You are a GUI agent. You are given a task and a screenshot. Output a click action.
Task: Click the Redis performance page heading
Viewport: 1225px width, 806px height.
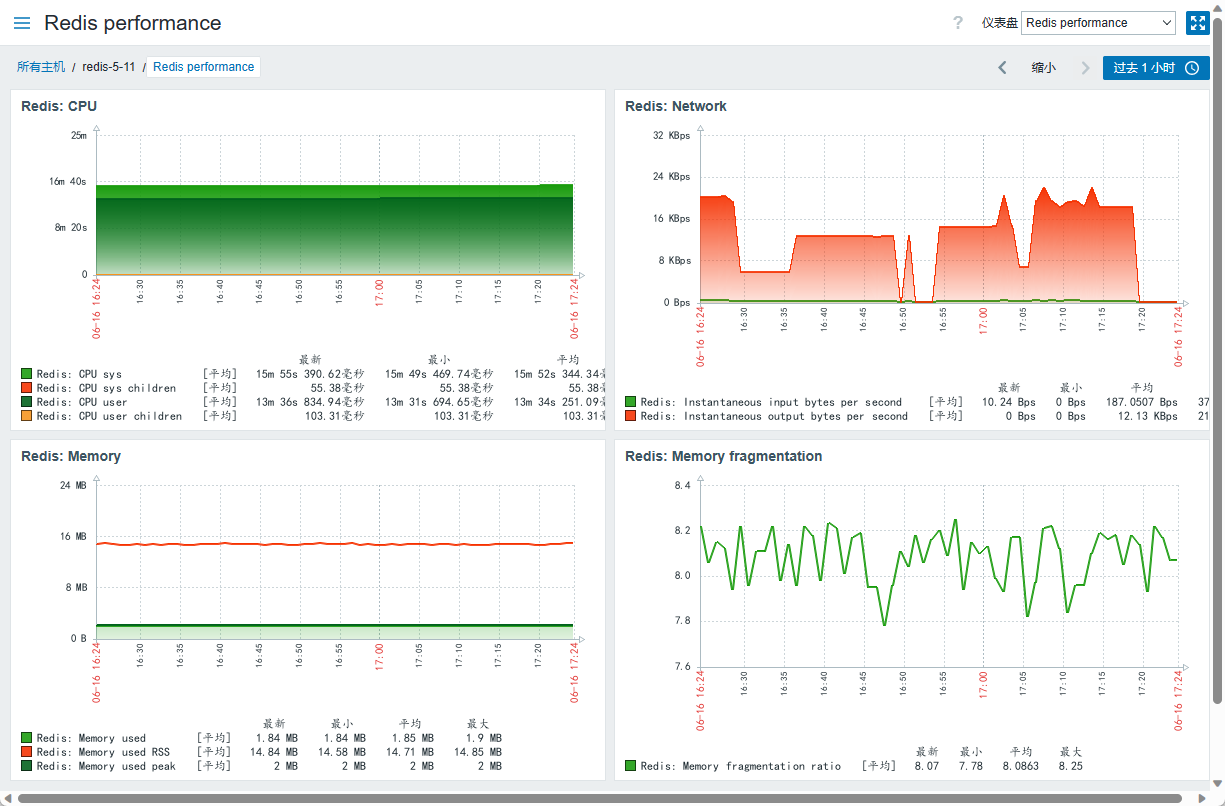coord(133,23)
